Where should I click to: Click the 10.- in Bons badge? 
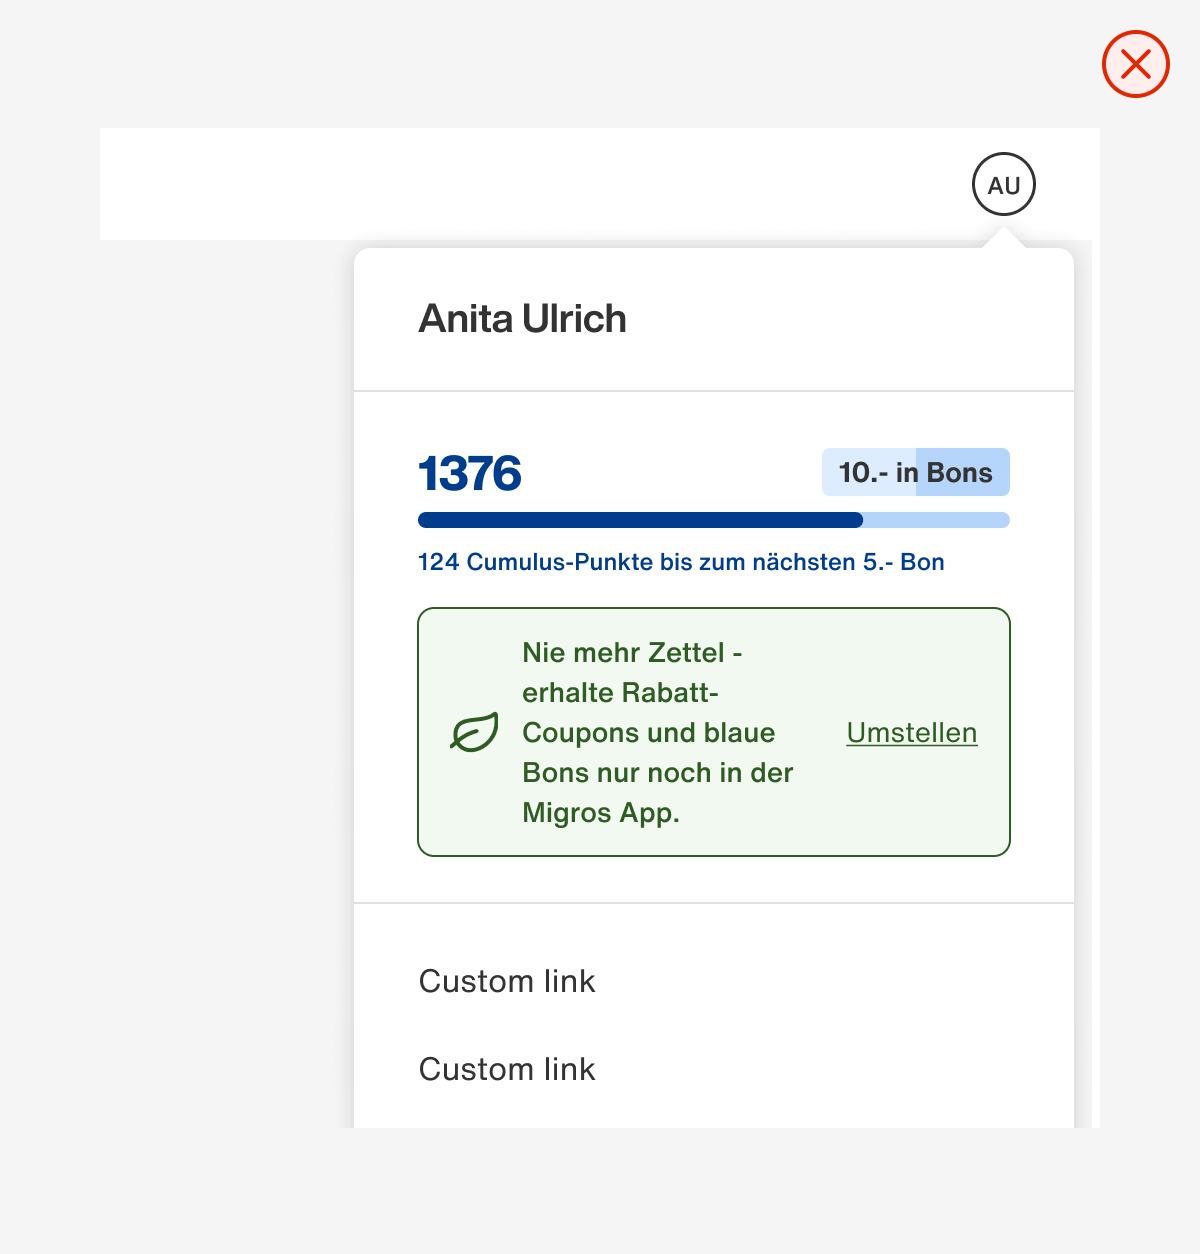click(x=916, y=472)
